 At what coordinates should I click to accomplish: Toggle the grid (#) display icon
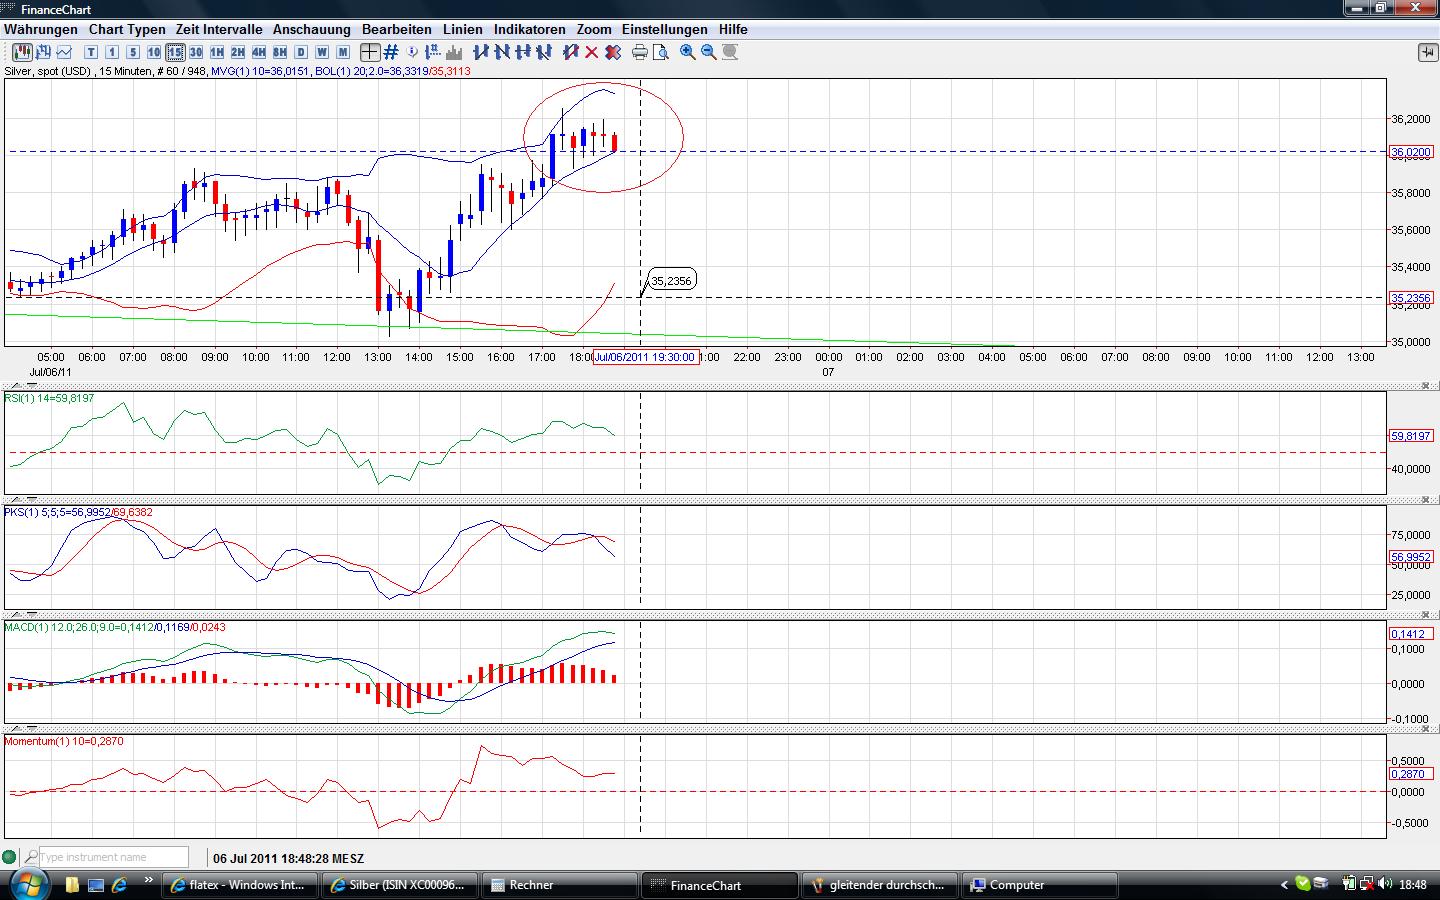(x=391, y=52)
